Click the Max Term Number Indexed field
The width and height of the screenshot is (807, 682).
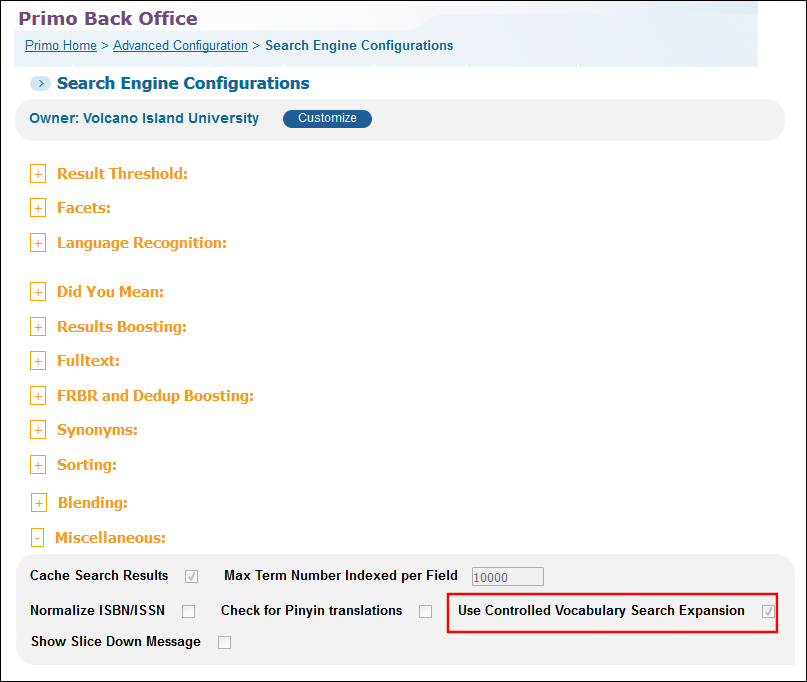[507, 576]
